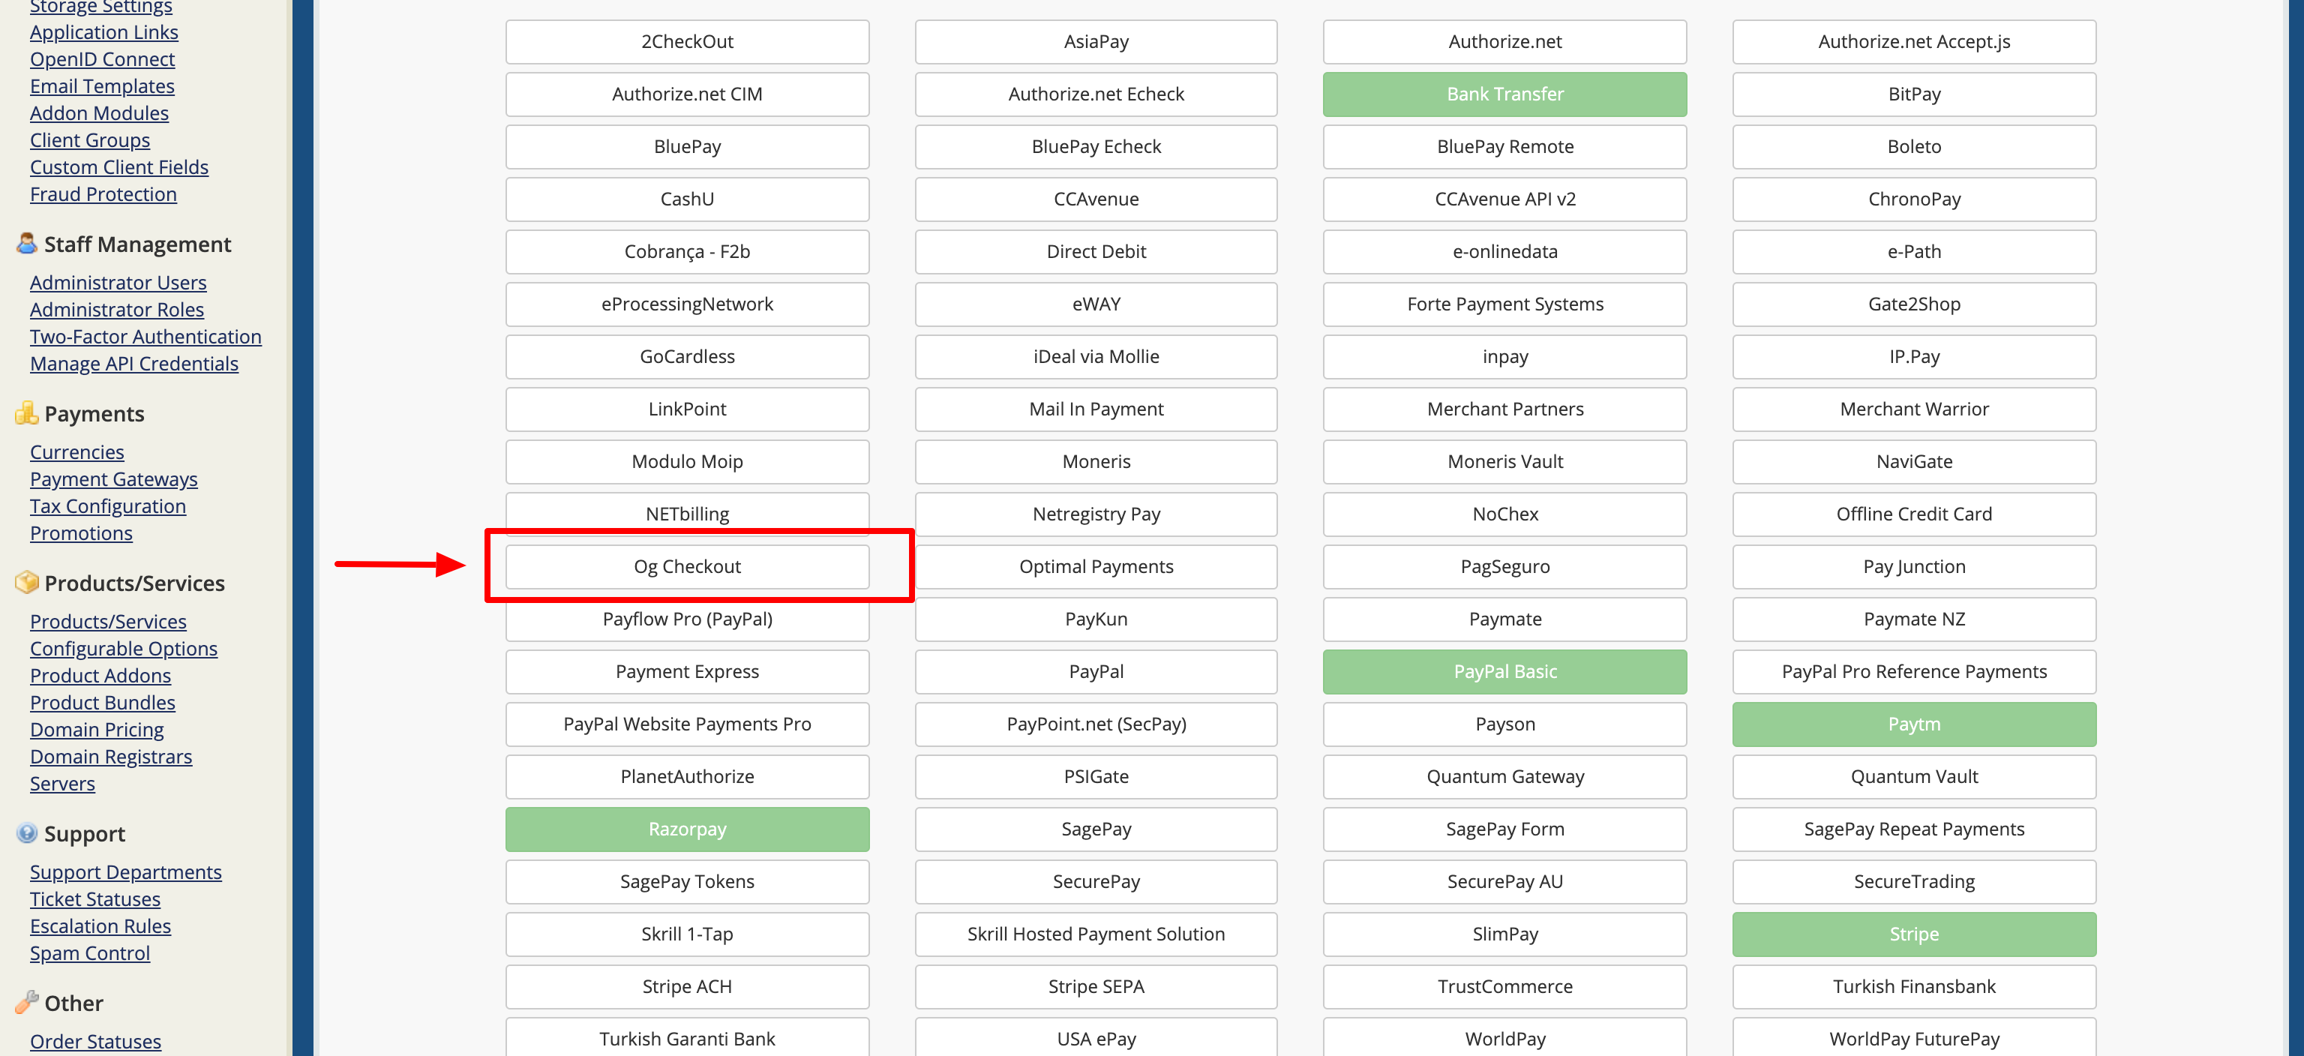2304x1056 pixels.
Task: Click the Payments coins icon
Action: coord(26,413)
